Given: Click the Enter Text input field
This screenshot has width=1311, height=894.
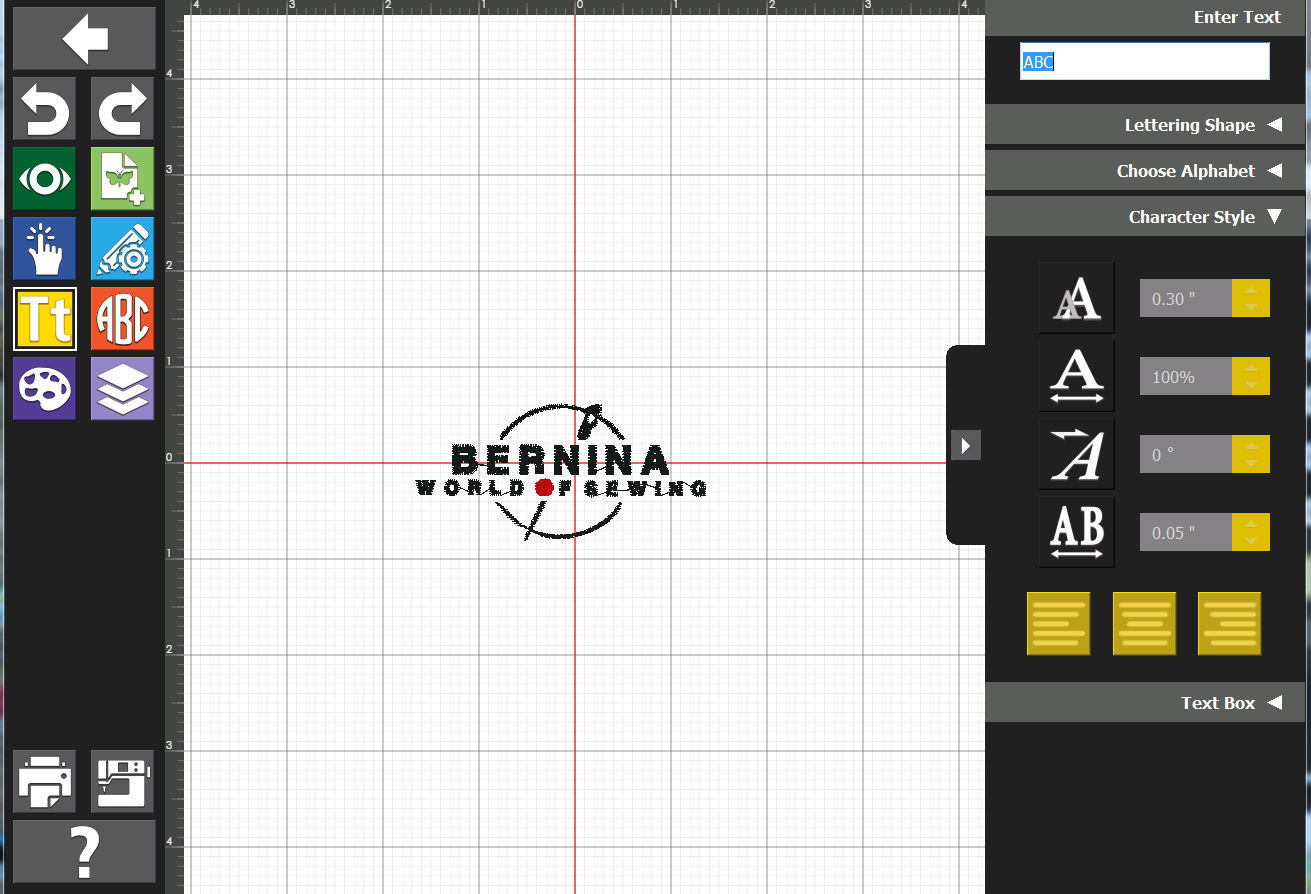Looking at the screenshot, I should (1144, 61).
